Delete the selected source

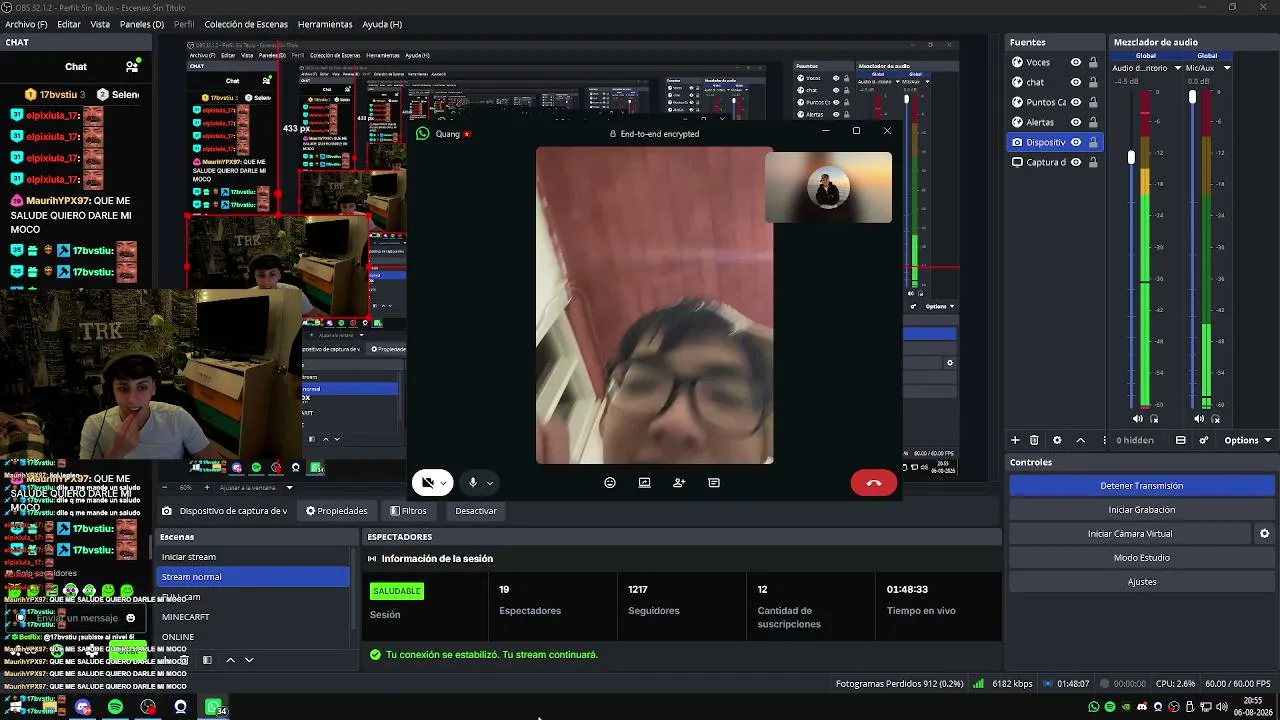(x=1034, y=440)
